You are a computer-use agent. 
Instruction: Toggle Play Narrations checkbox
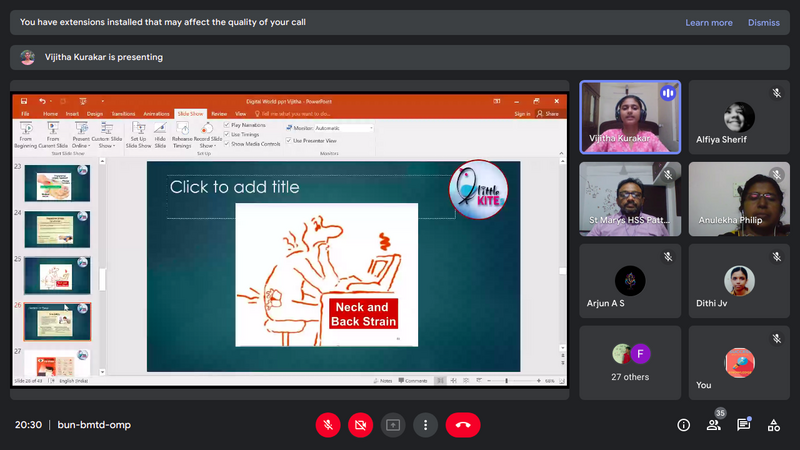[x=227, y=125]
